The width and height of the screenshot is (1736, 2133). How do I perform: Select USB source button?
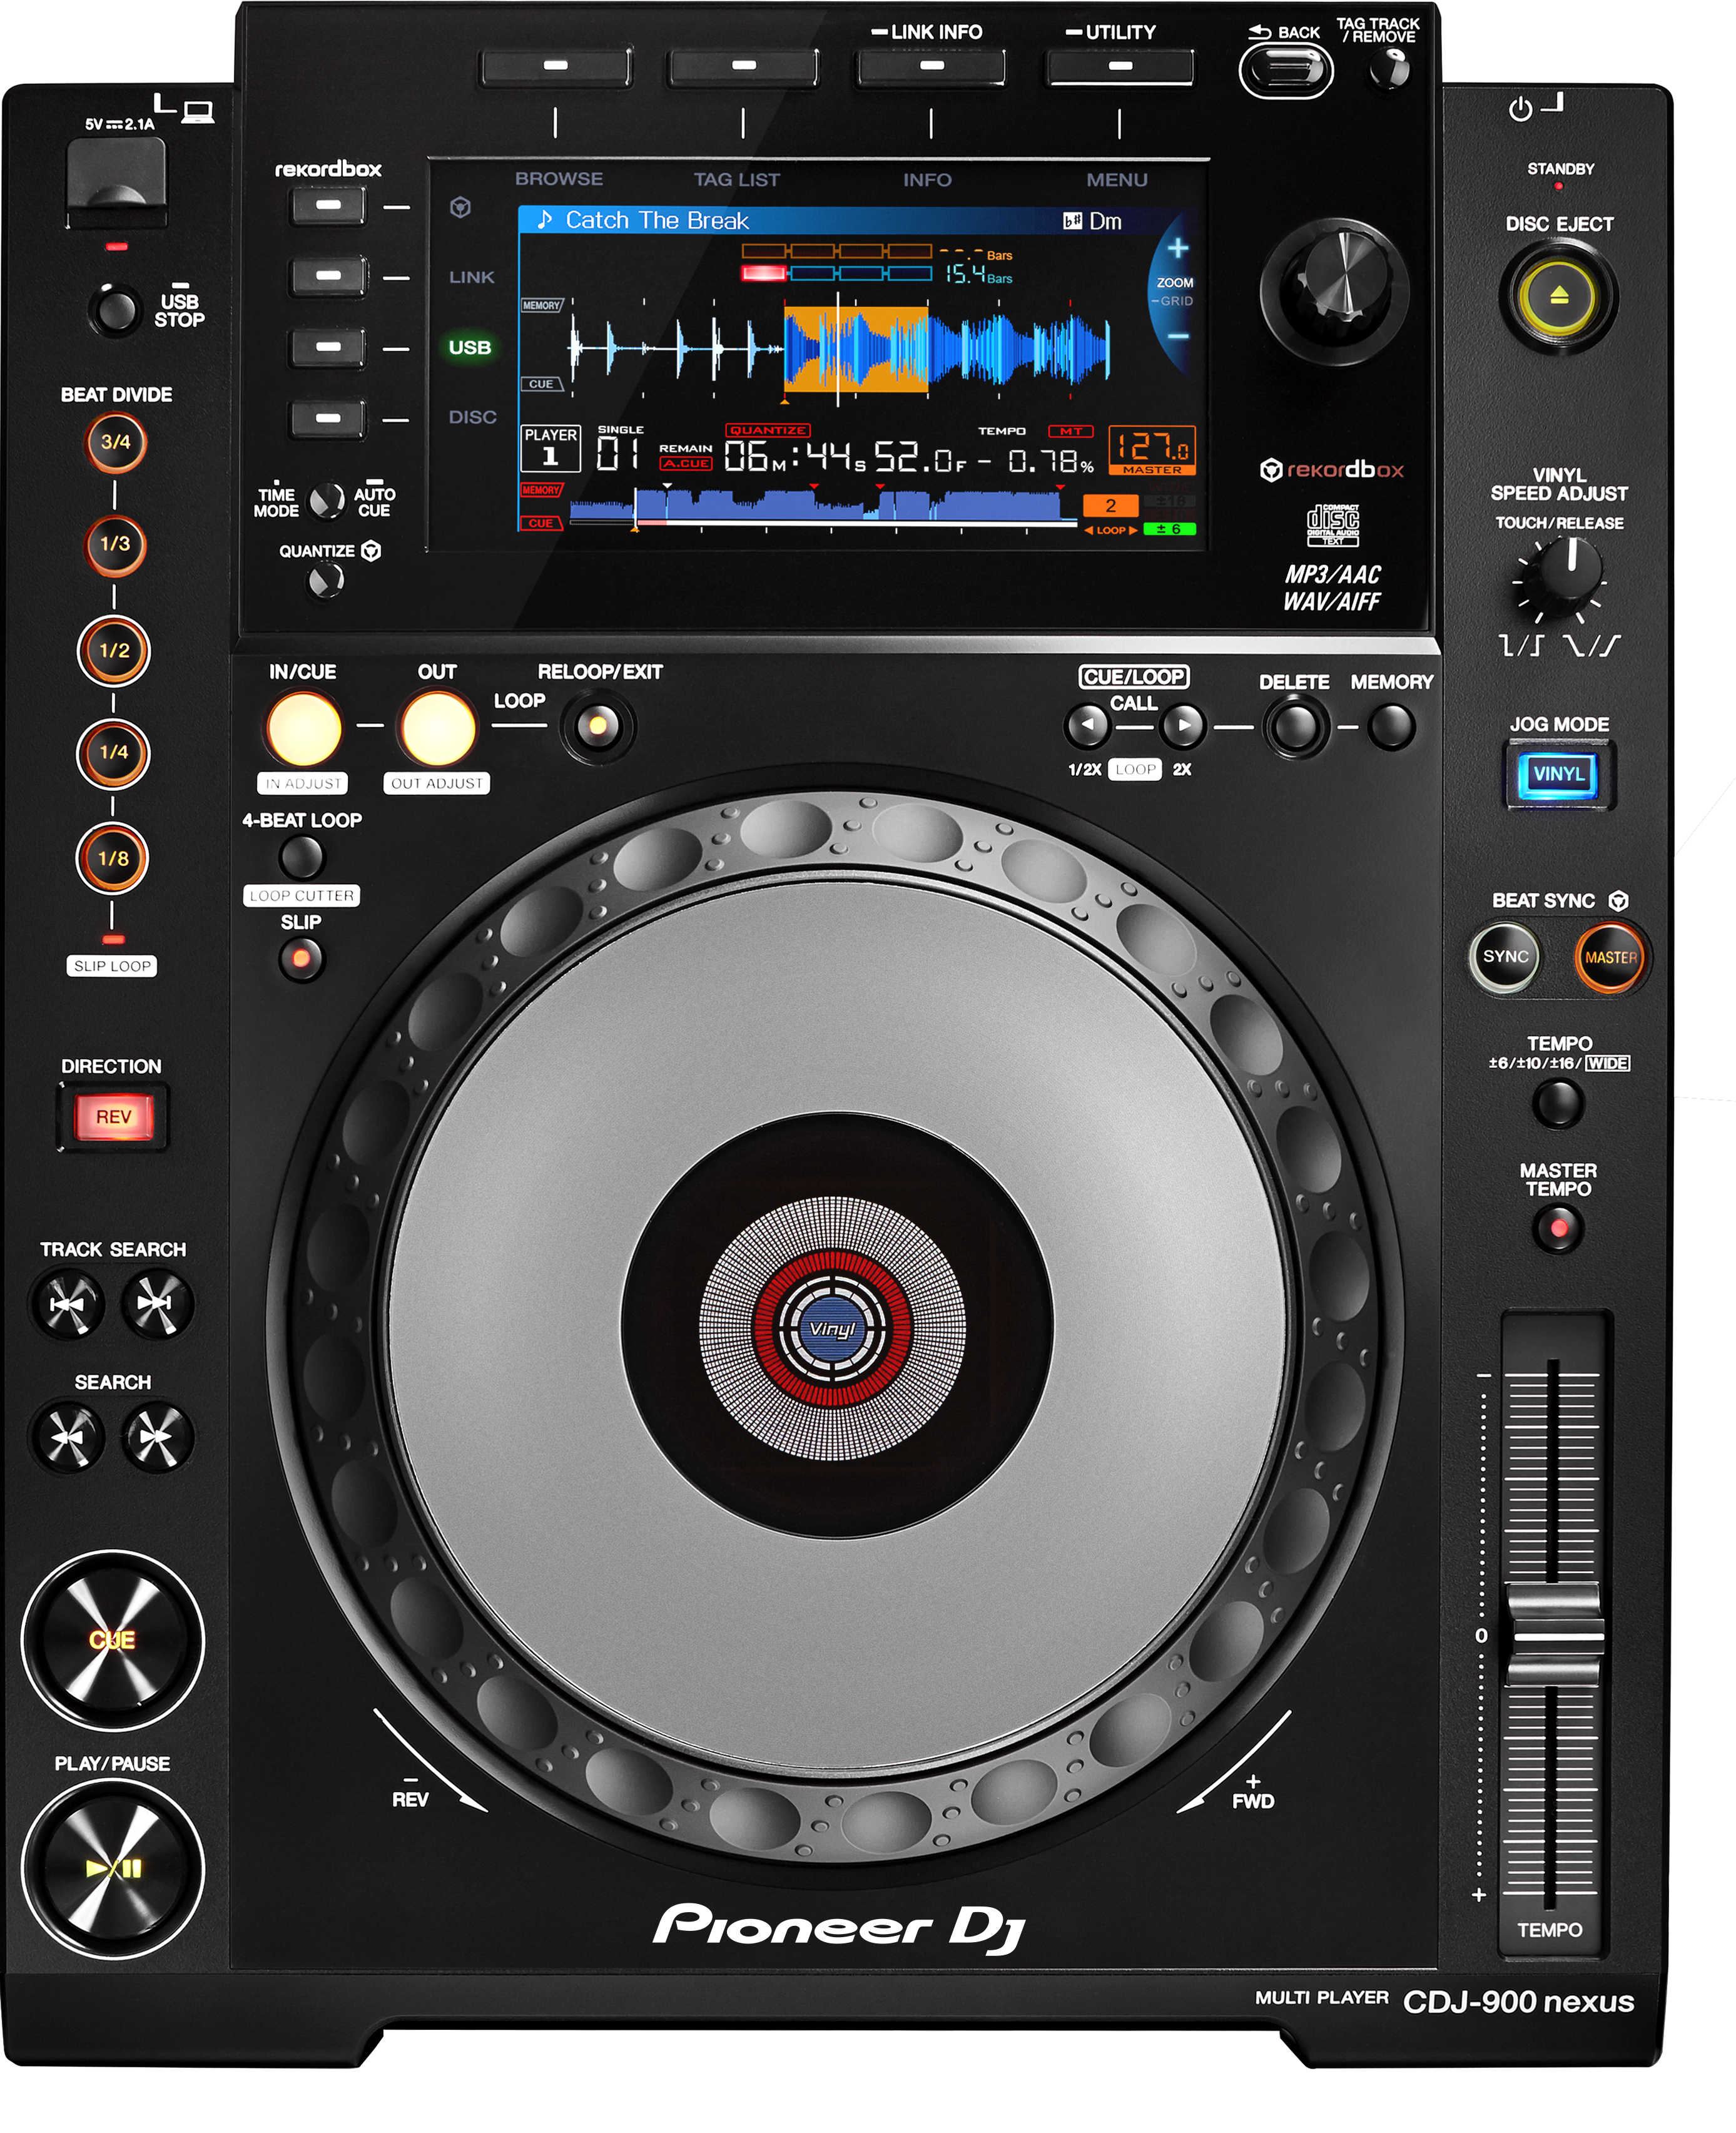(x=328, y=347)
